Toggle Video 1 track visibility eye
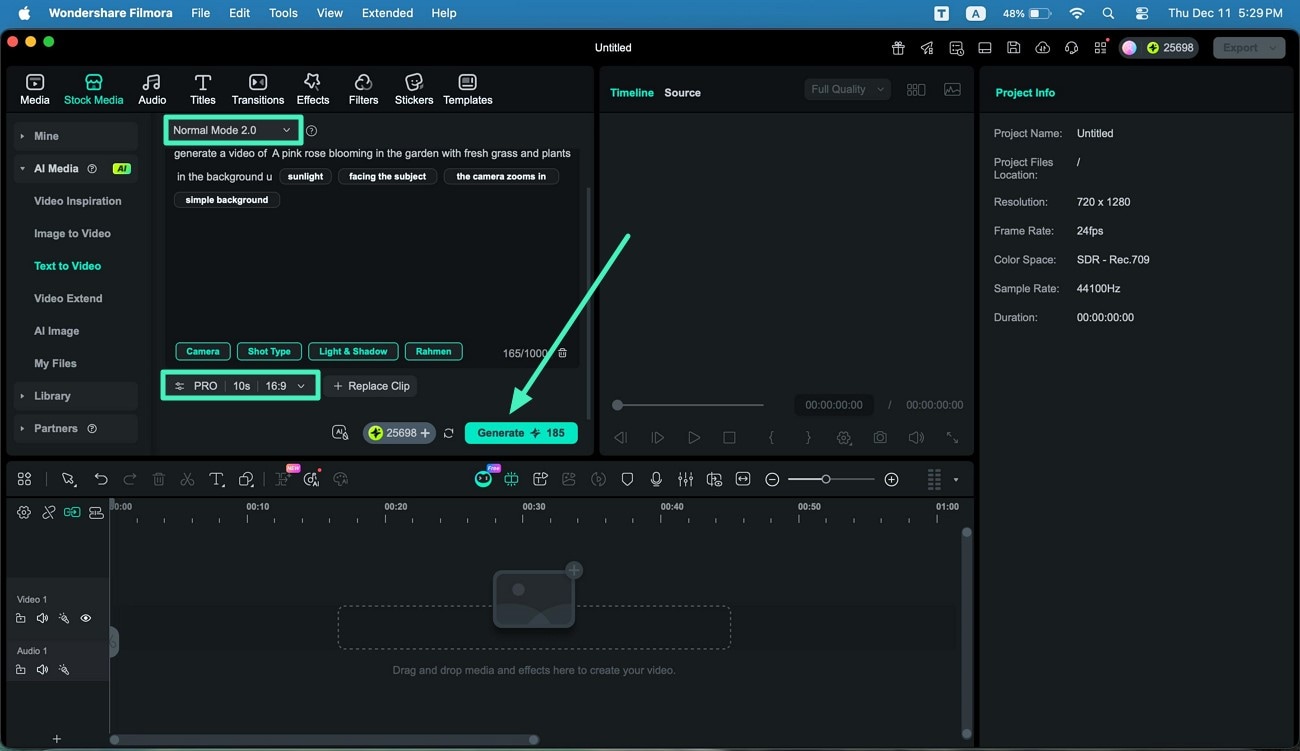 tap(86, 619)
